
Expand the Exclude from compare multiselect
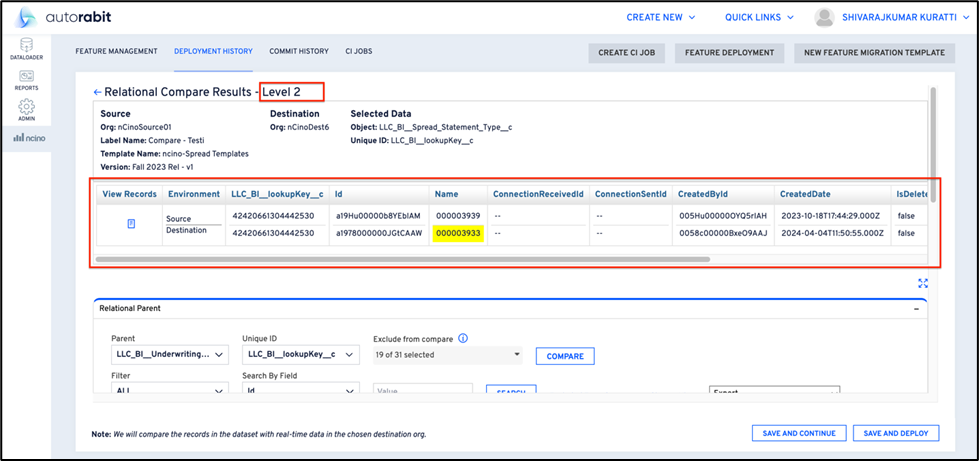[447, 355]
